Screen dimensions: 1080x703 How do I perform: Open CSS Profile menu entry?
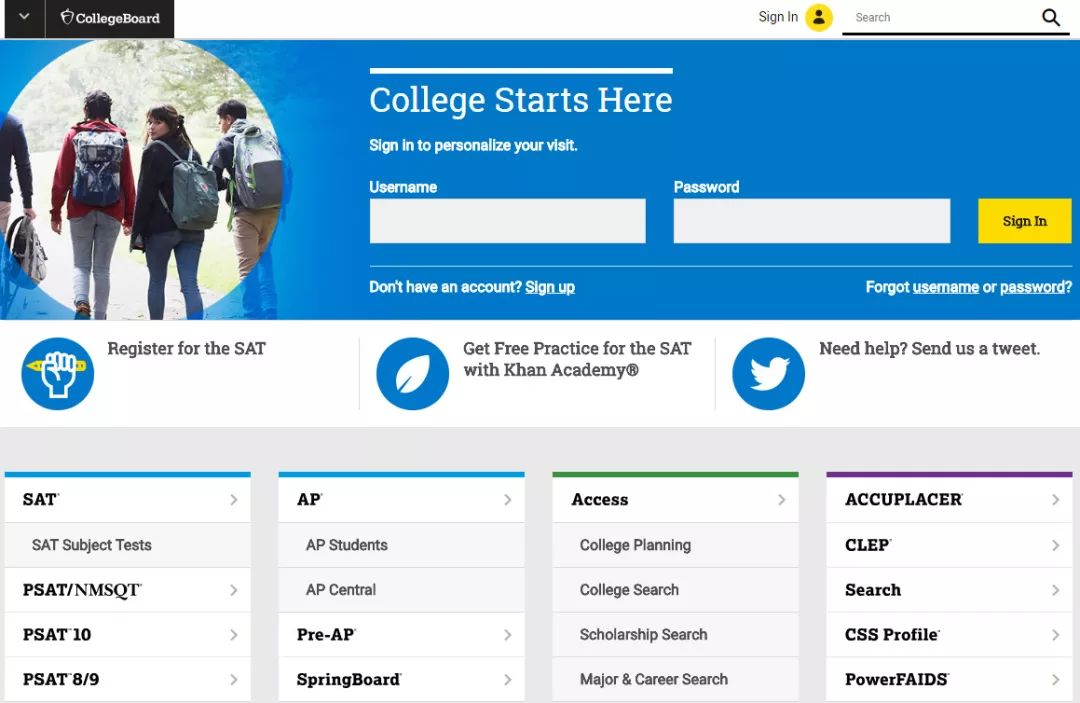click(x=949, y=635)
